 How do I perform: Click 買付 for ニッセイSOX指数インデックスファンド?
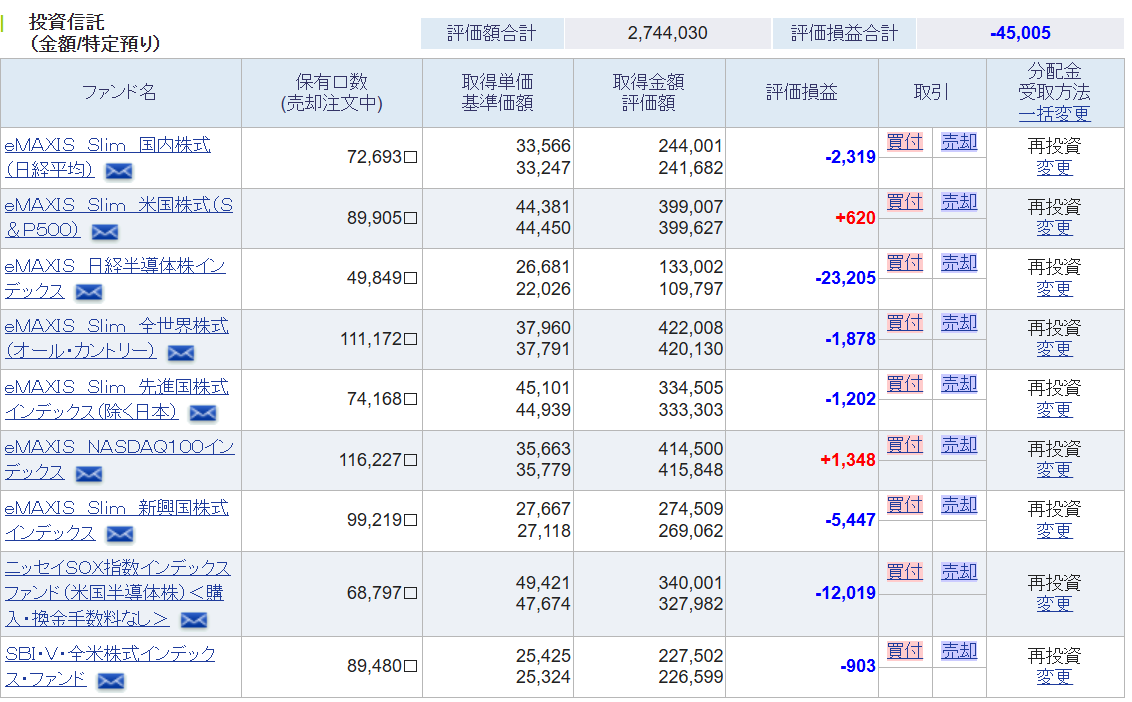(905, 572)
